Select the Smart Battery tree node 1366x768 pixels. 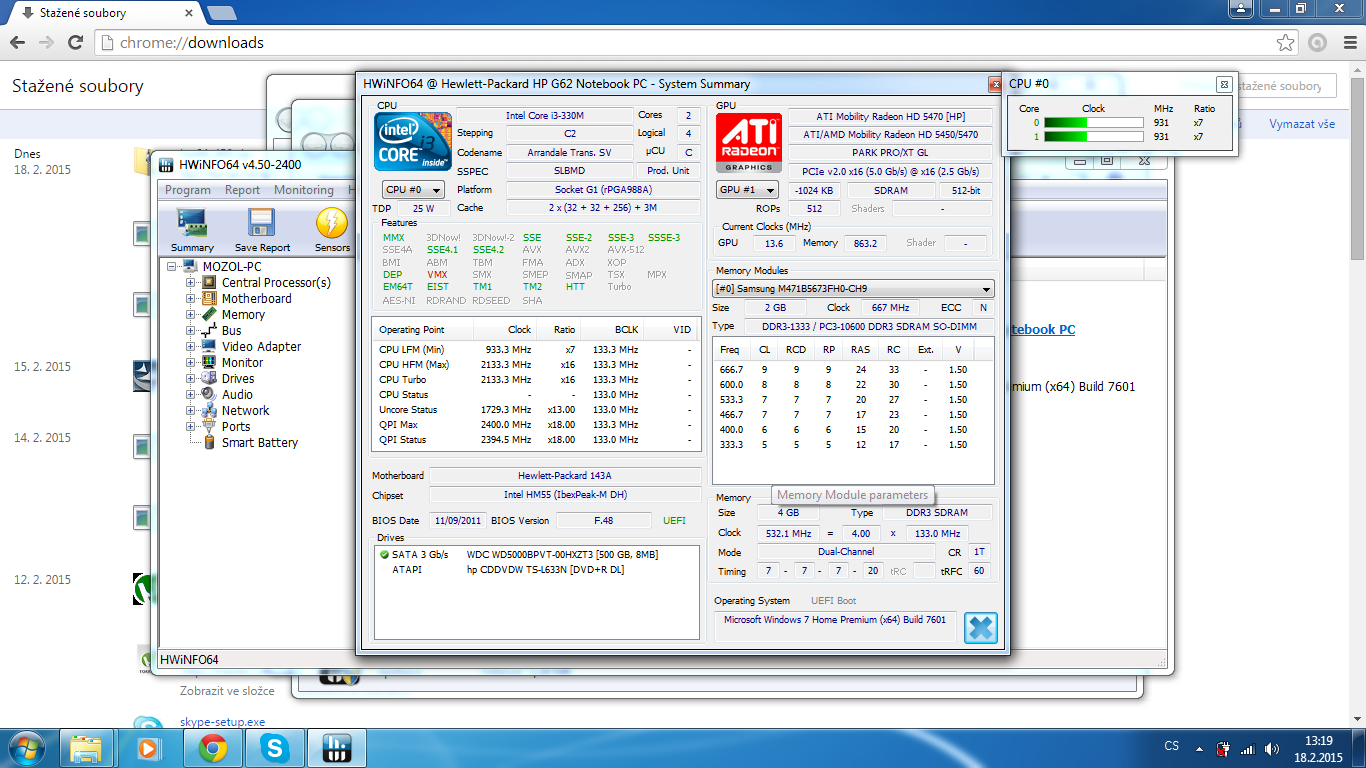tap(260, 443)
